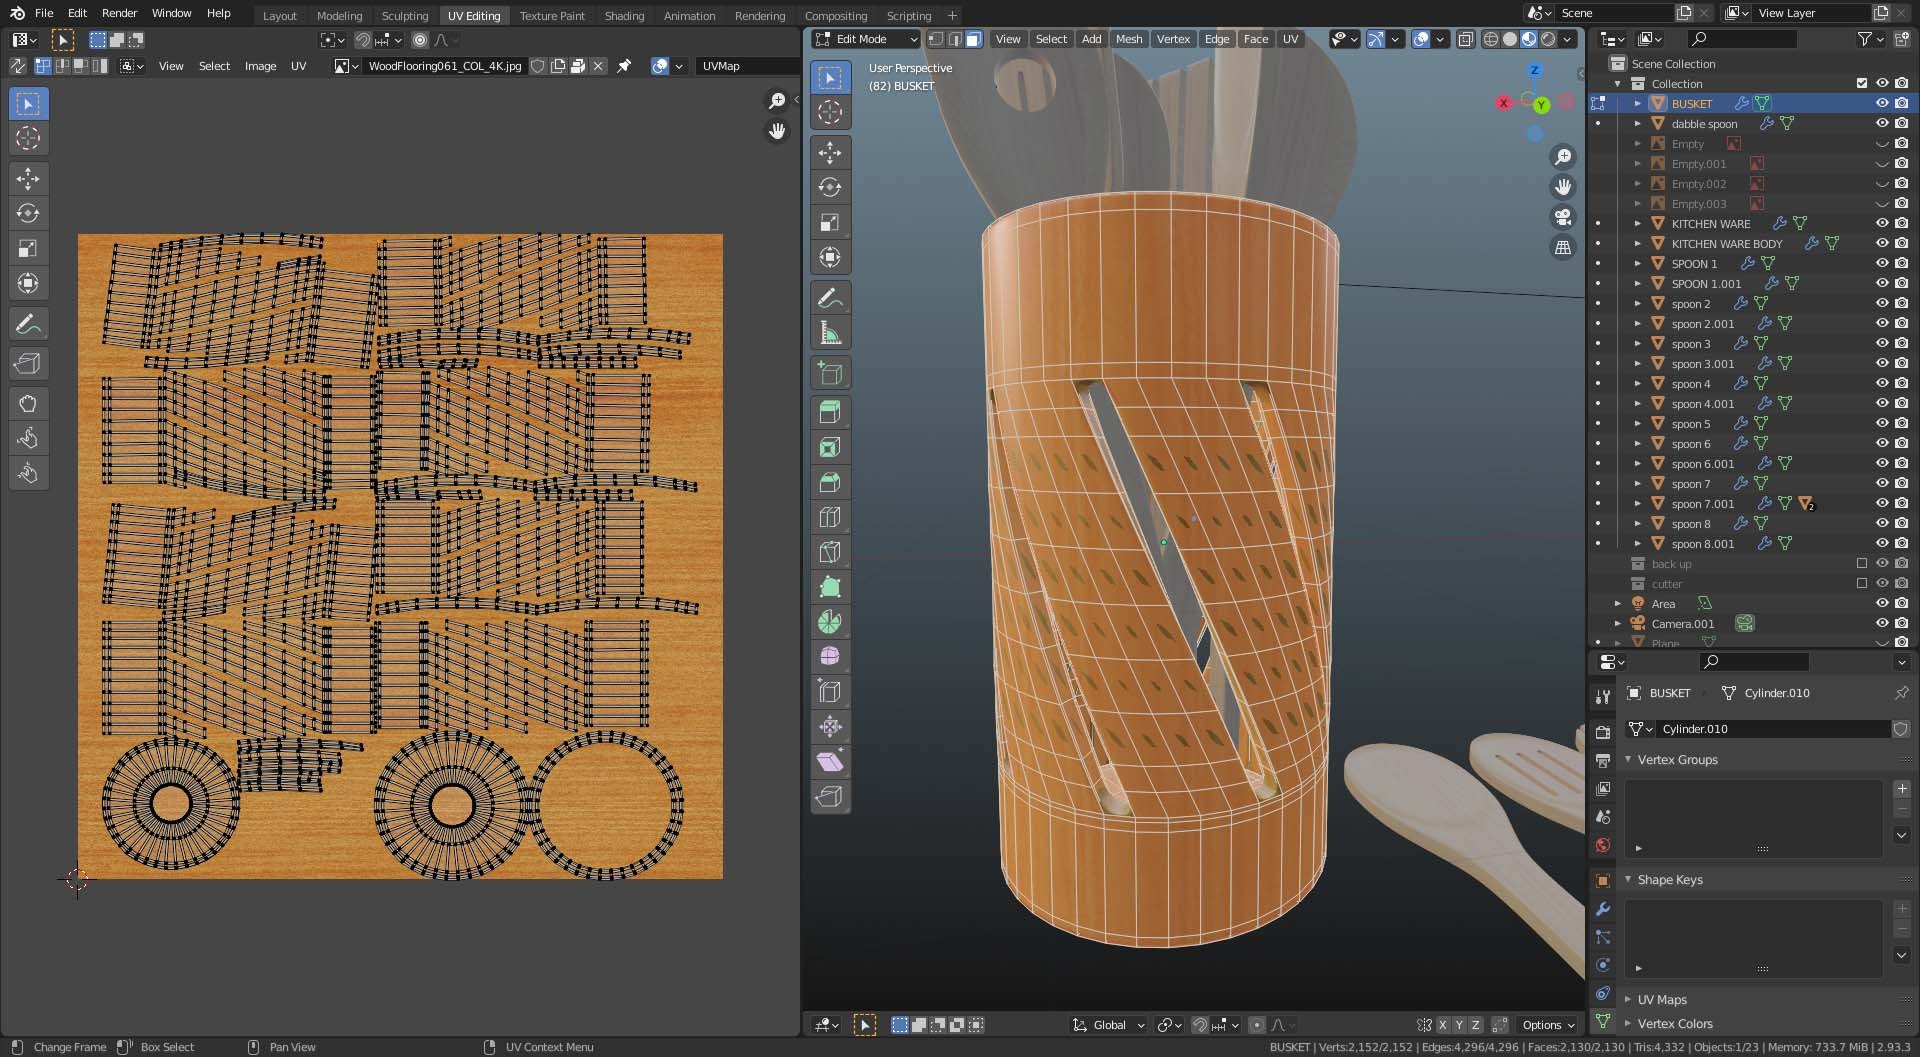Enable the cutter collection checkbox

(1862, 583)
